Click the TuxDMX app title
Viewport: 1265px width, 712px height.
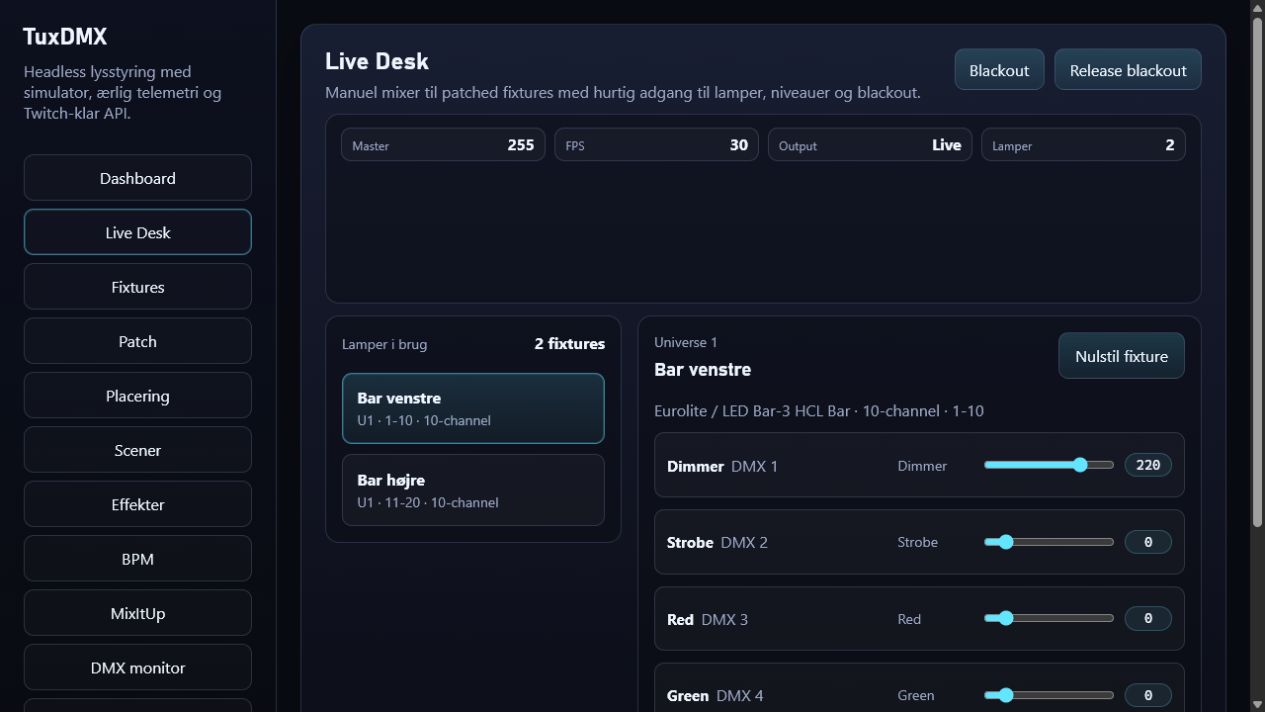click(x=65, y=37)
